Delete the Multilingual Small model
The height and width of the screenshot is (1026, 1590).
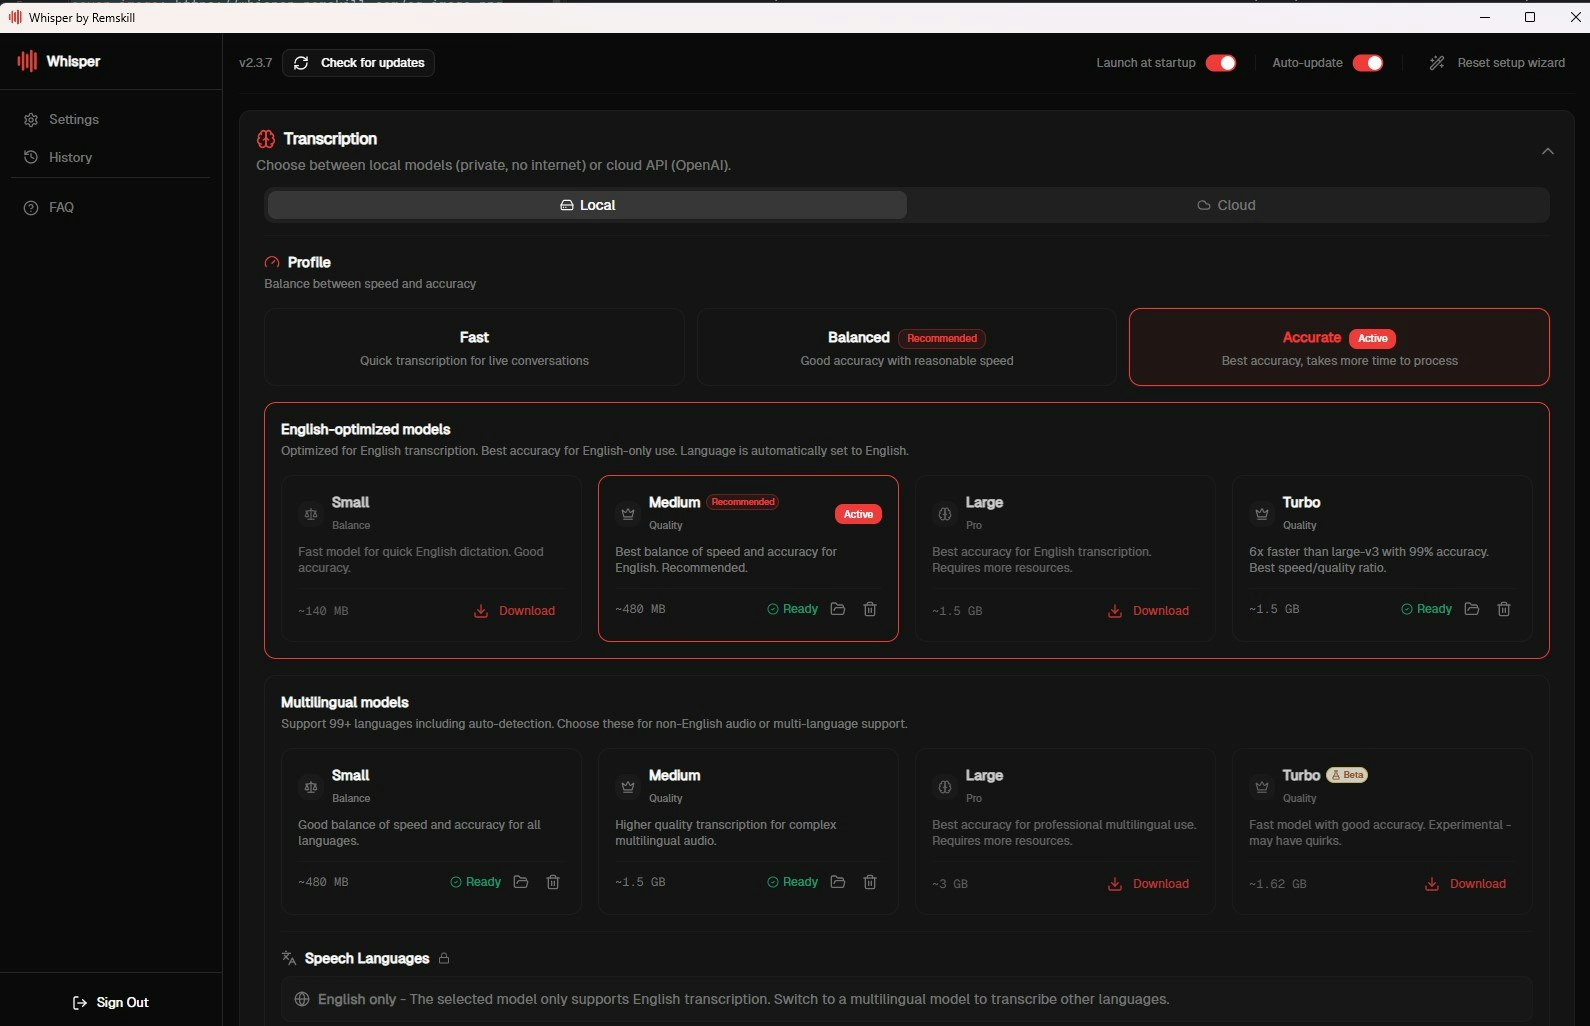click(553, 882)
